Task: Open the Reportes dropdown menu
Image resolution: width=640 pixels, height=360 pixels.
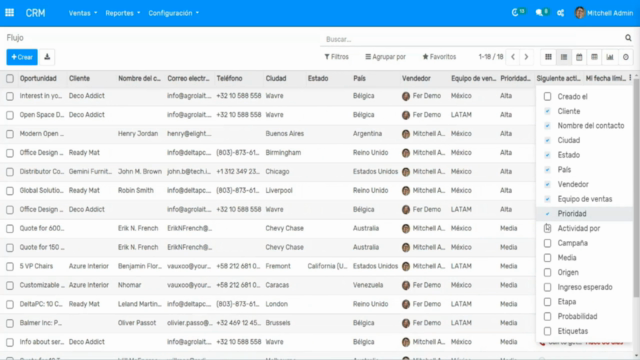Action: point(122,13)
